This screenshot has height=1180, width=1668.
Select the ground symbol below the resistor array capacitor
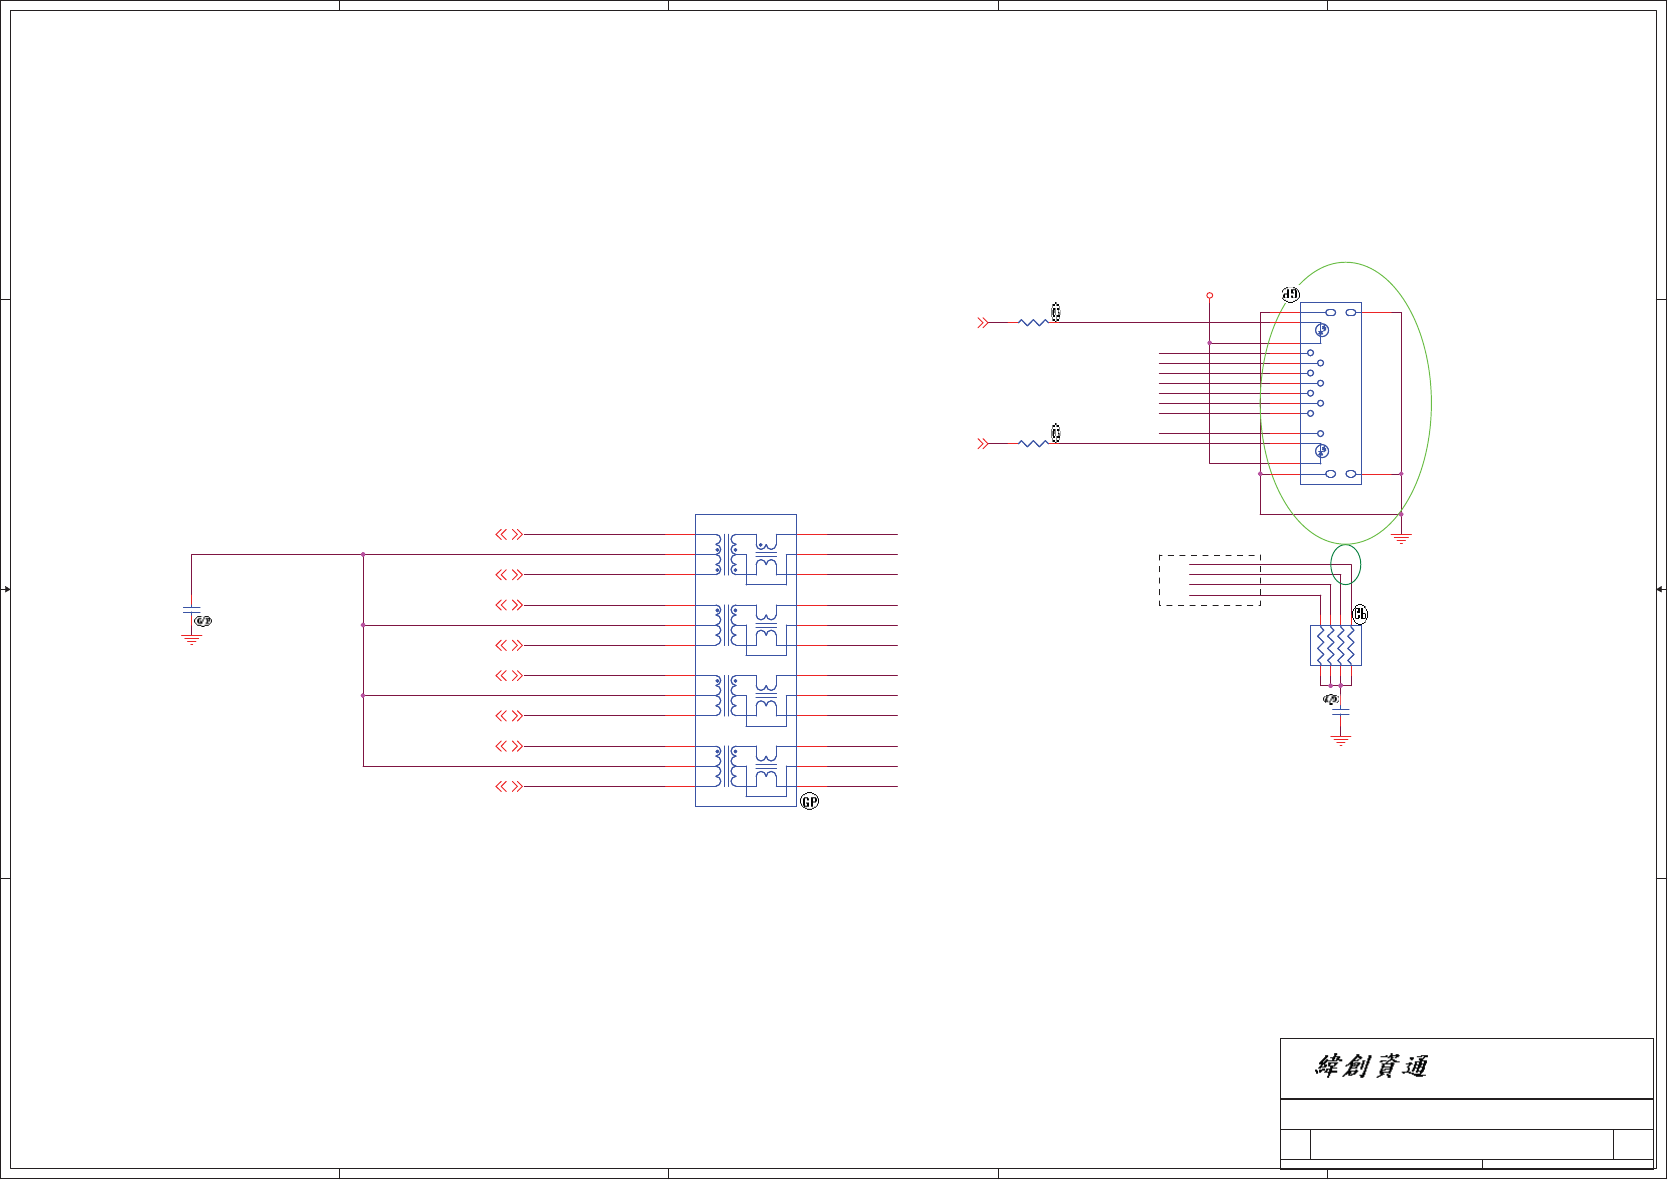tap(1341, 740)
